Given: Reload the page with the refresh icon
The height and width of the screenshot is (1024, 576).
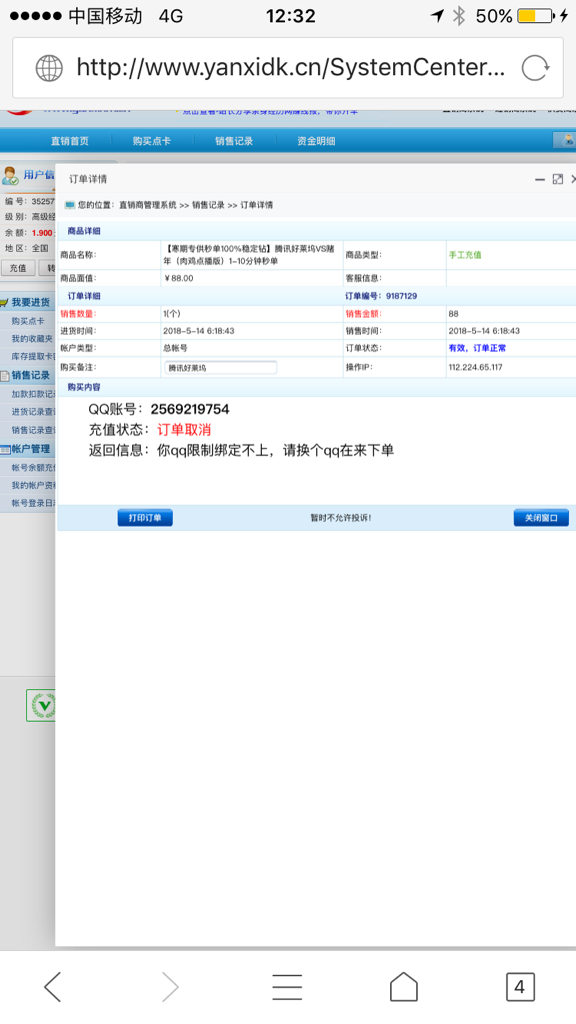Looking at the screenshot, I should click(535, 68).
